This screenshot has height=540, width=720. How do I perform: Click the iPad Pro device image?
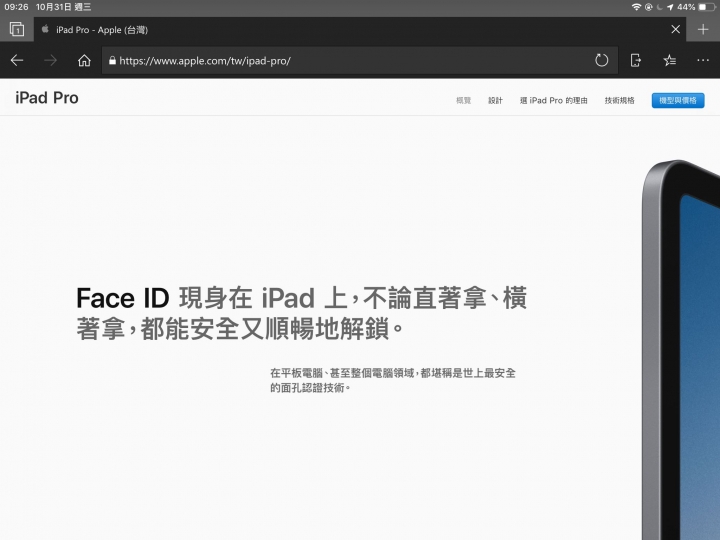[681, 350]
